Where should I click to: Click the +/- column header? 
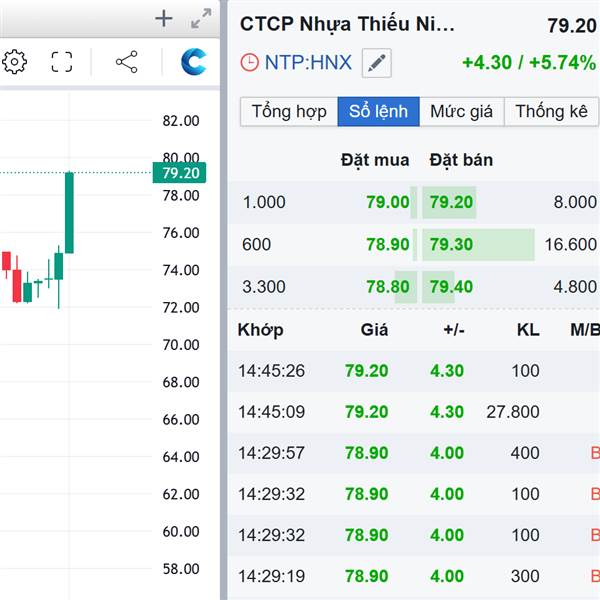pyautogui.click(x=454, y=330)
